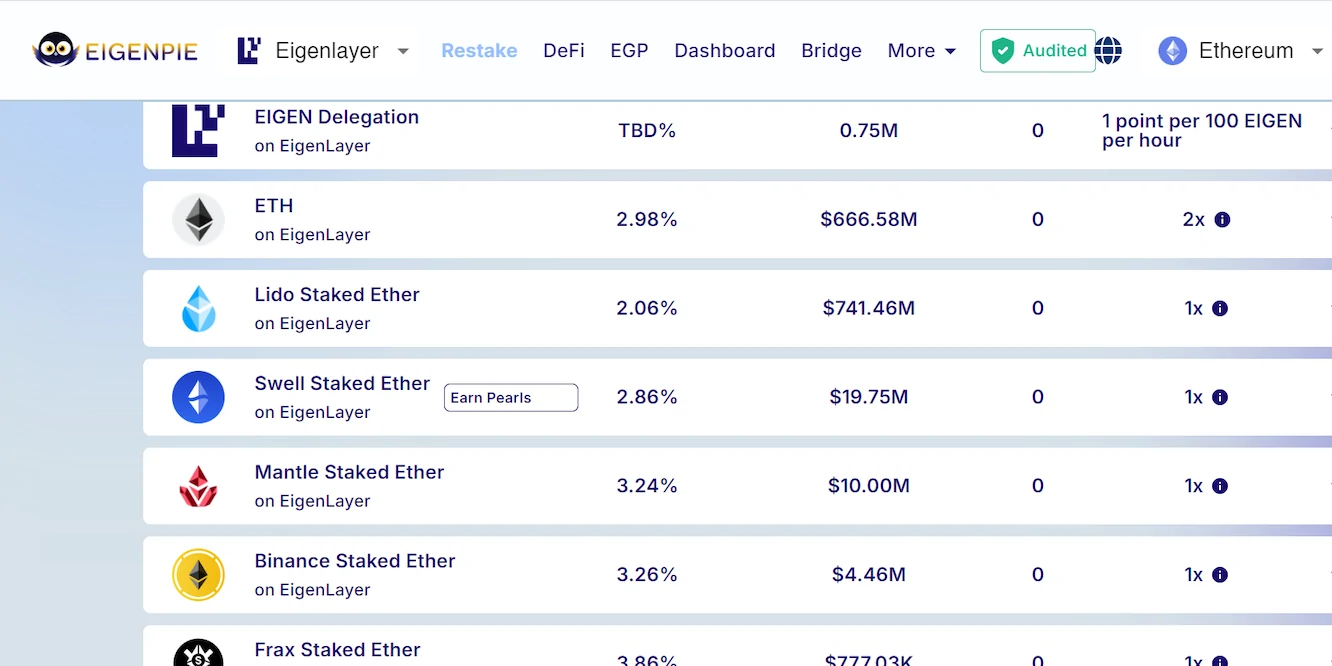Viewport: 1332px width, 666px height.
Task: Open the globe language selector icon
Action: 1108,50
